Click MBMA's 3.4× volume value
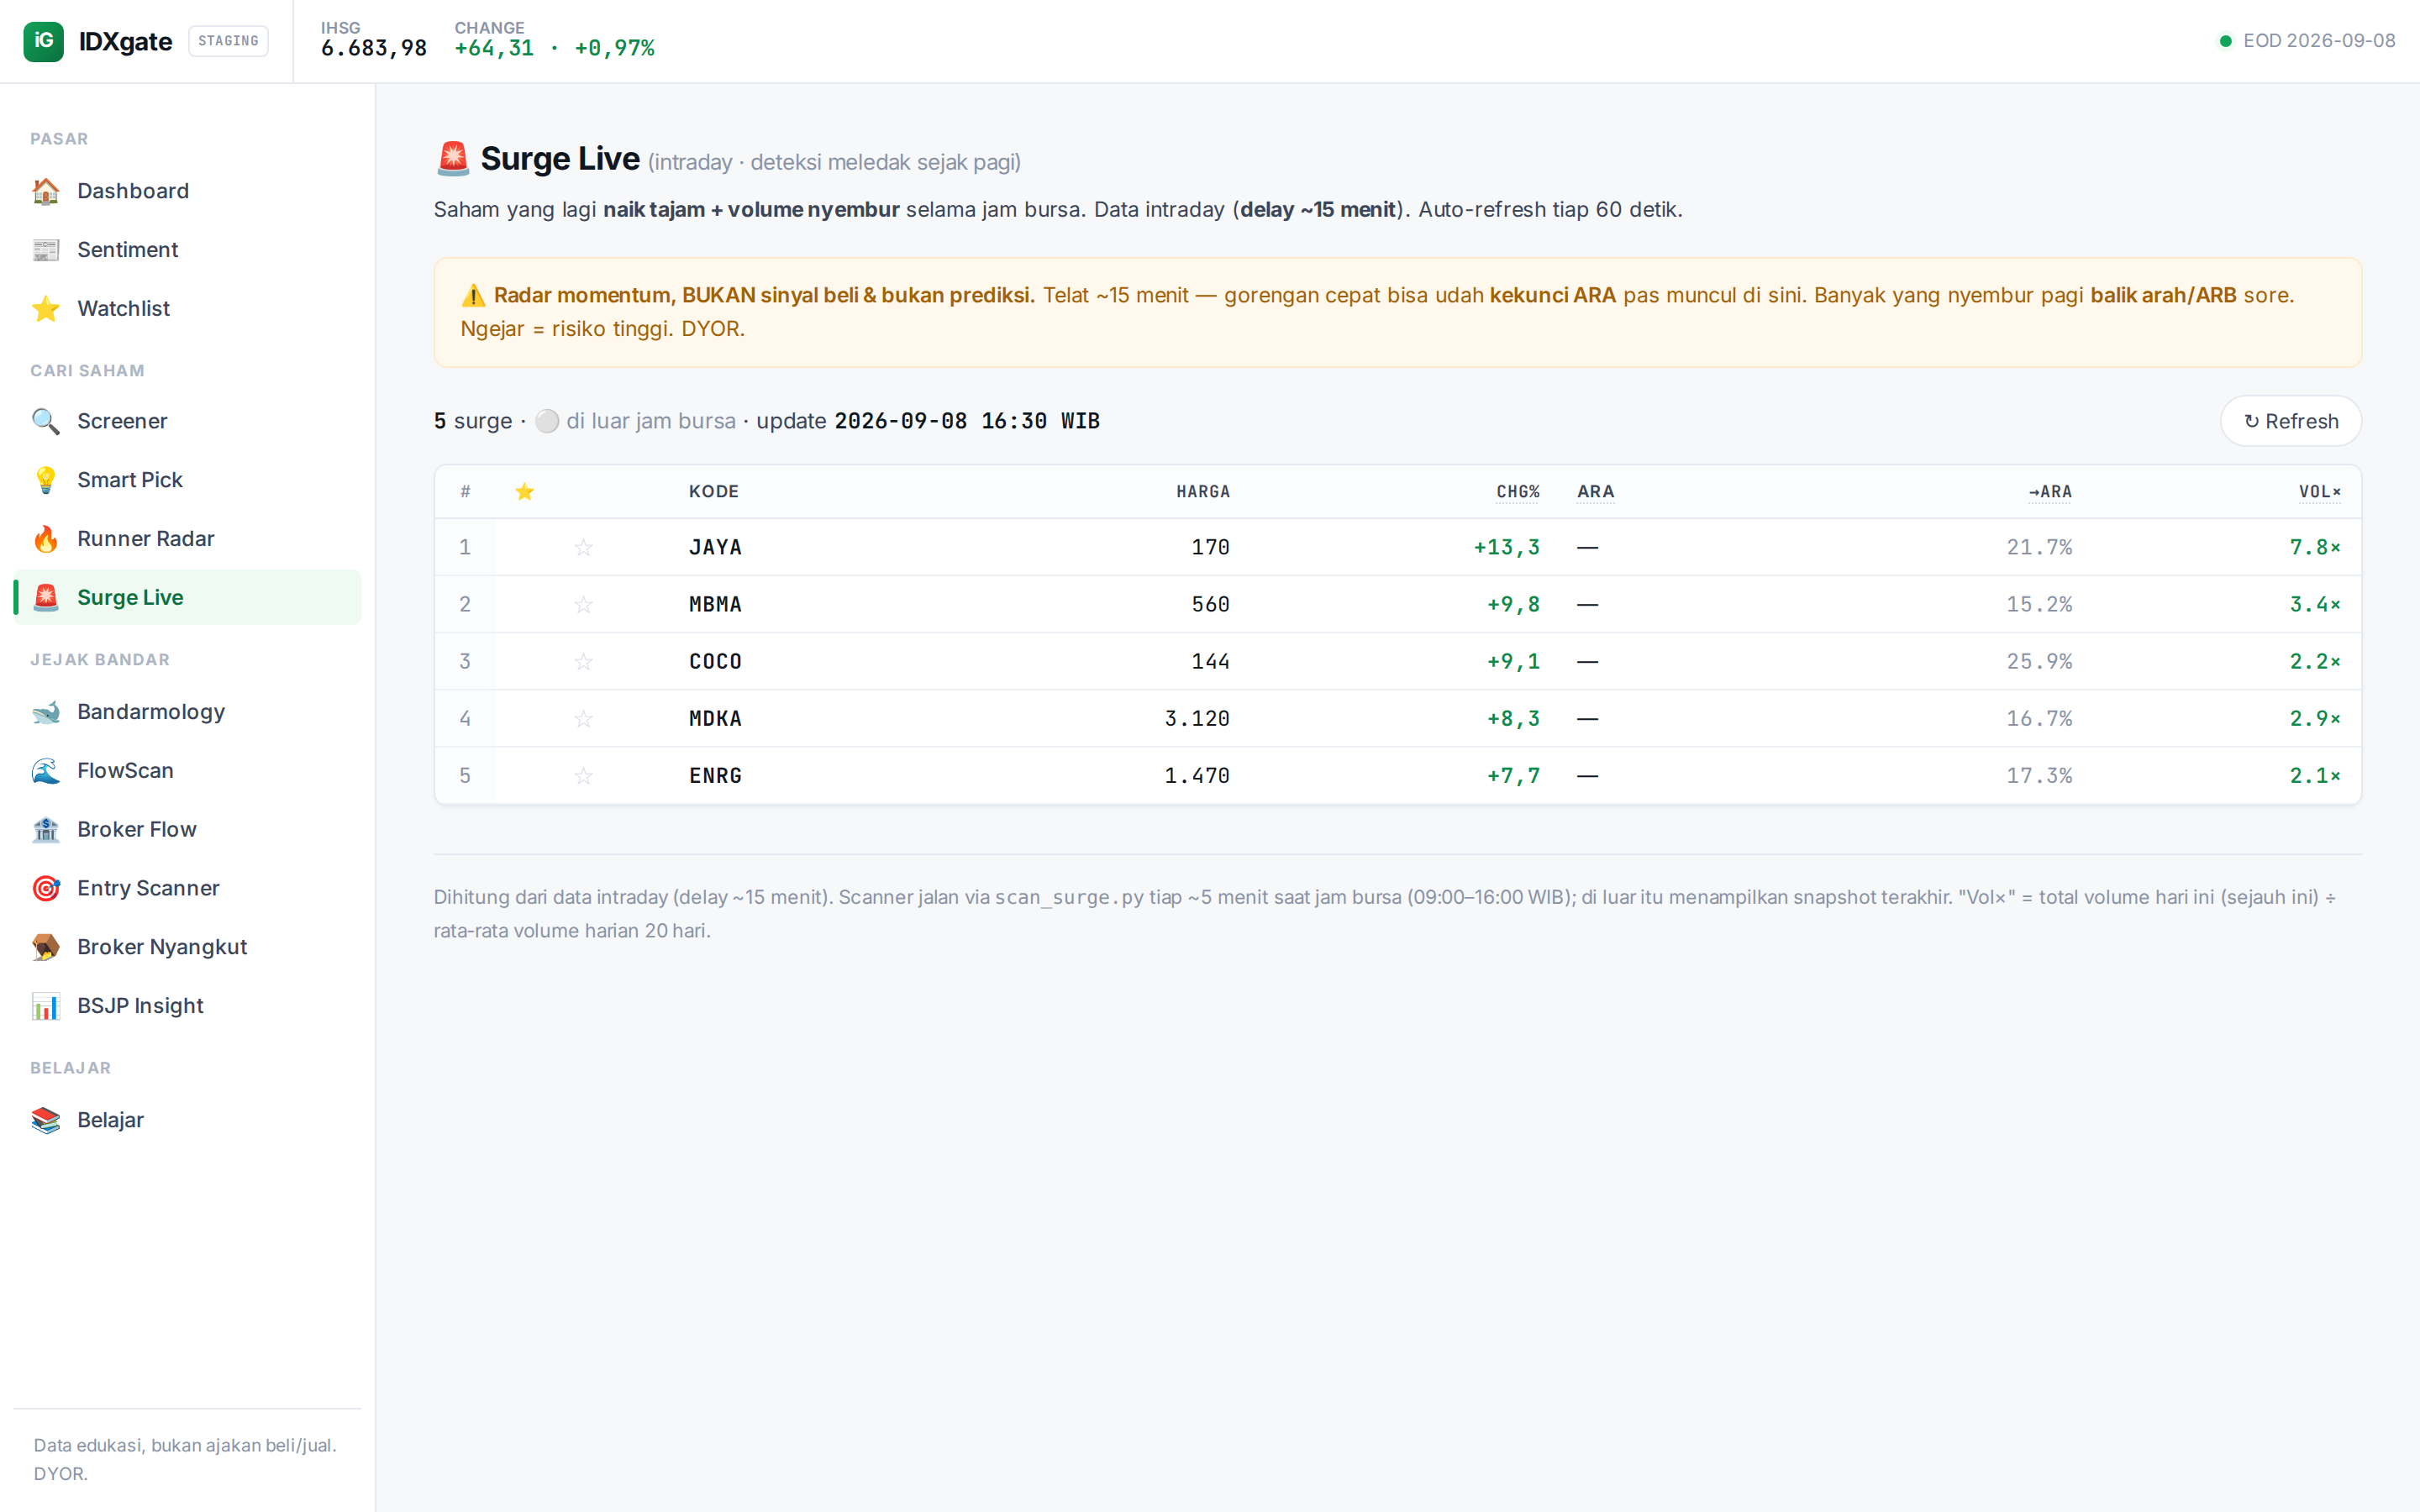 coord(2315,604)
